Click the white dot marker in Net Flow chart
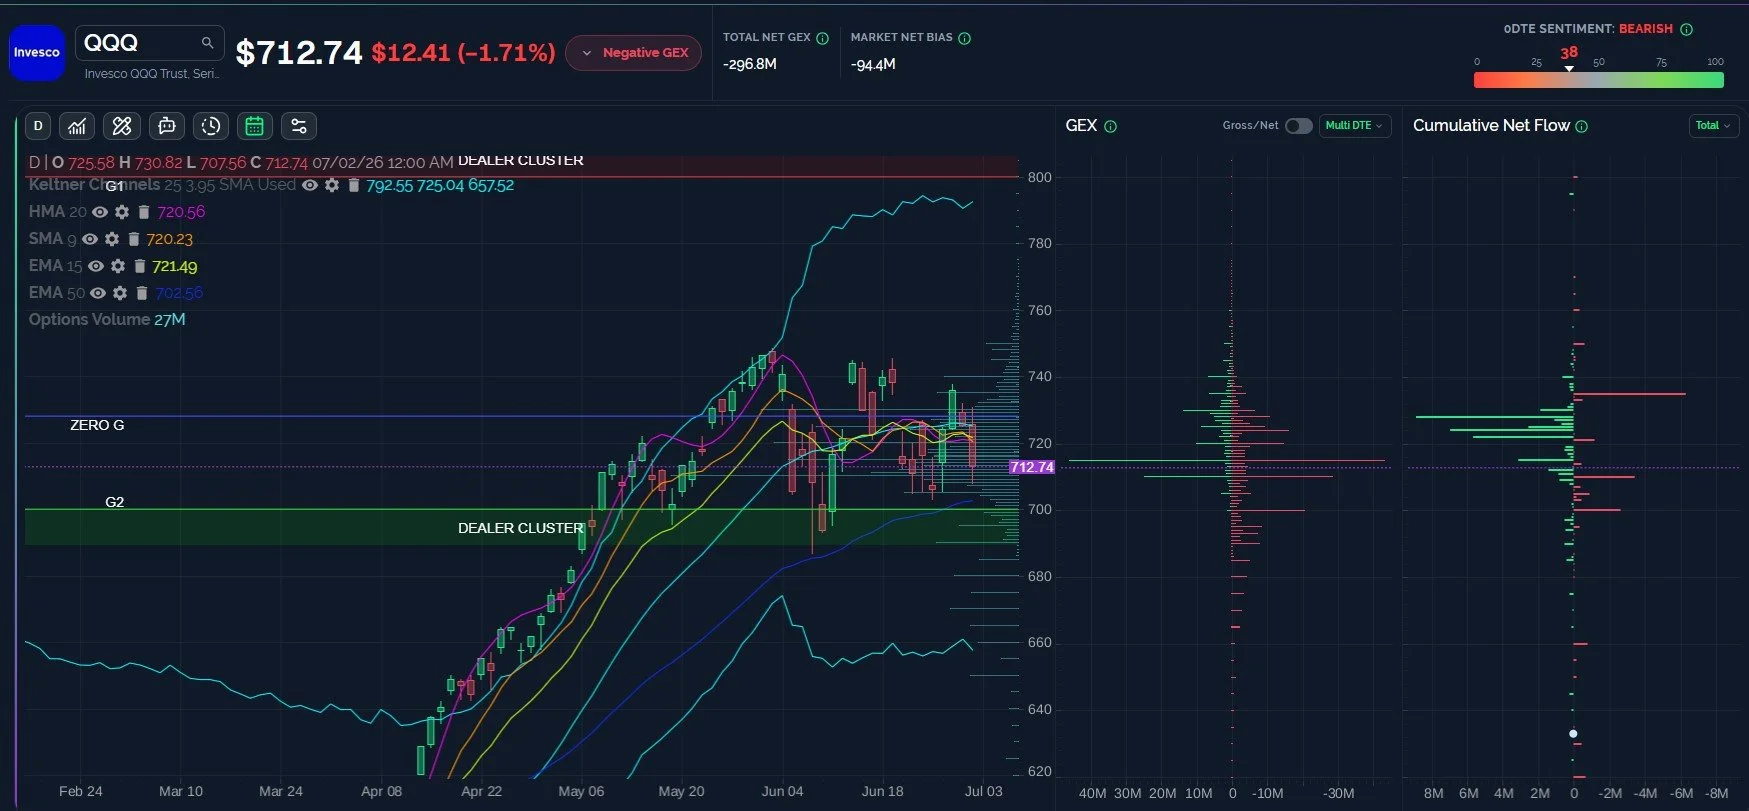1749x811 pixels. pyautogui.click(x=1573, y=734)
